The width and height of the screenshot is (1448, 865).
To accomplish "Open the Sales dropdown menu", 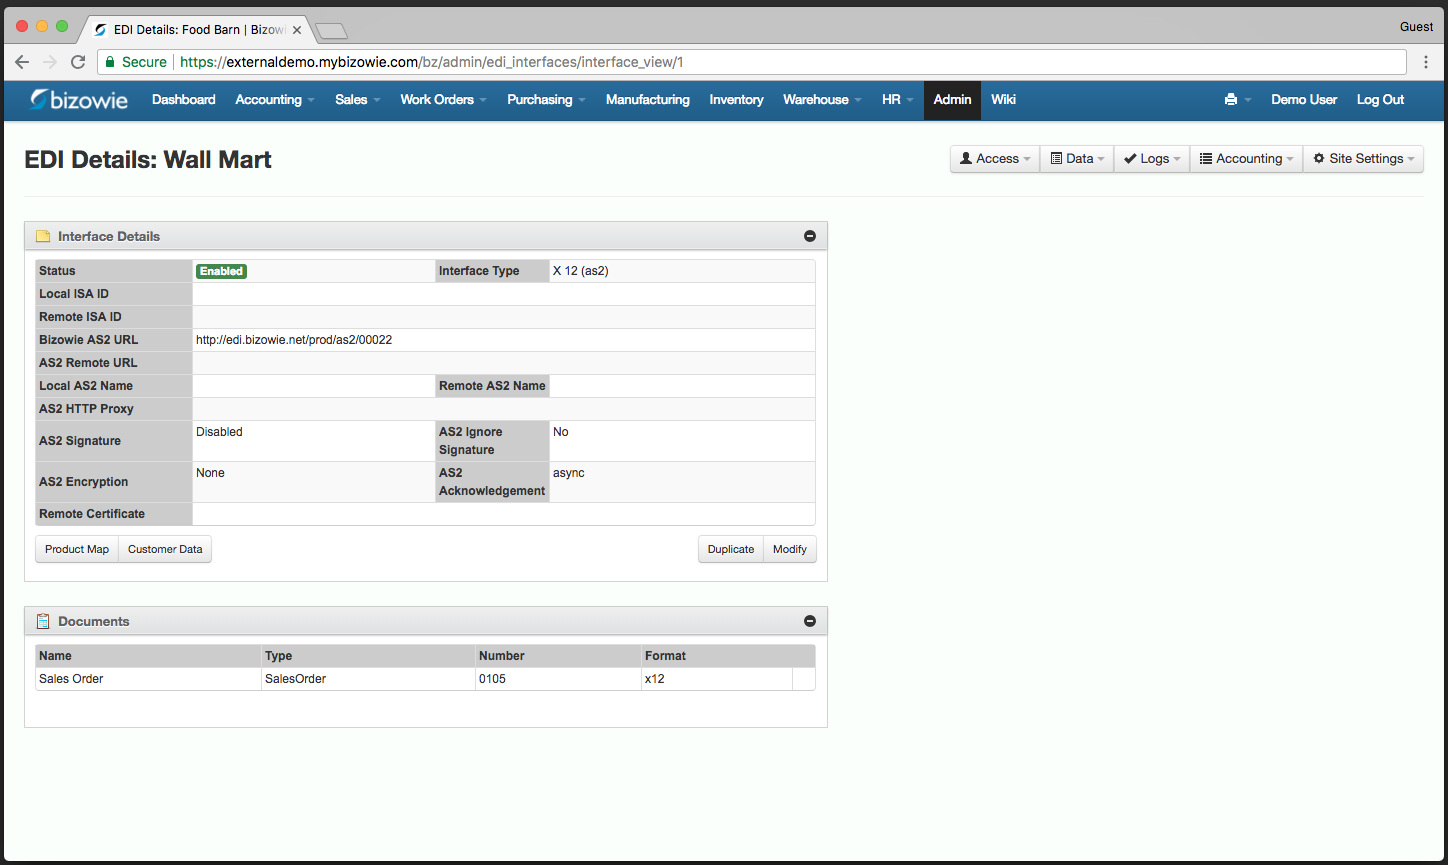I will pyautogui.click(x=358, y=100).
